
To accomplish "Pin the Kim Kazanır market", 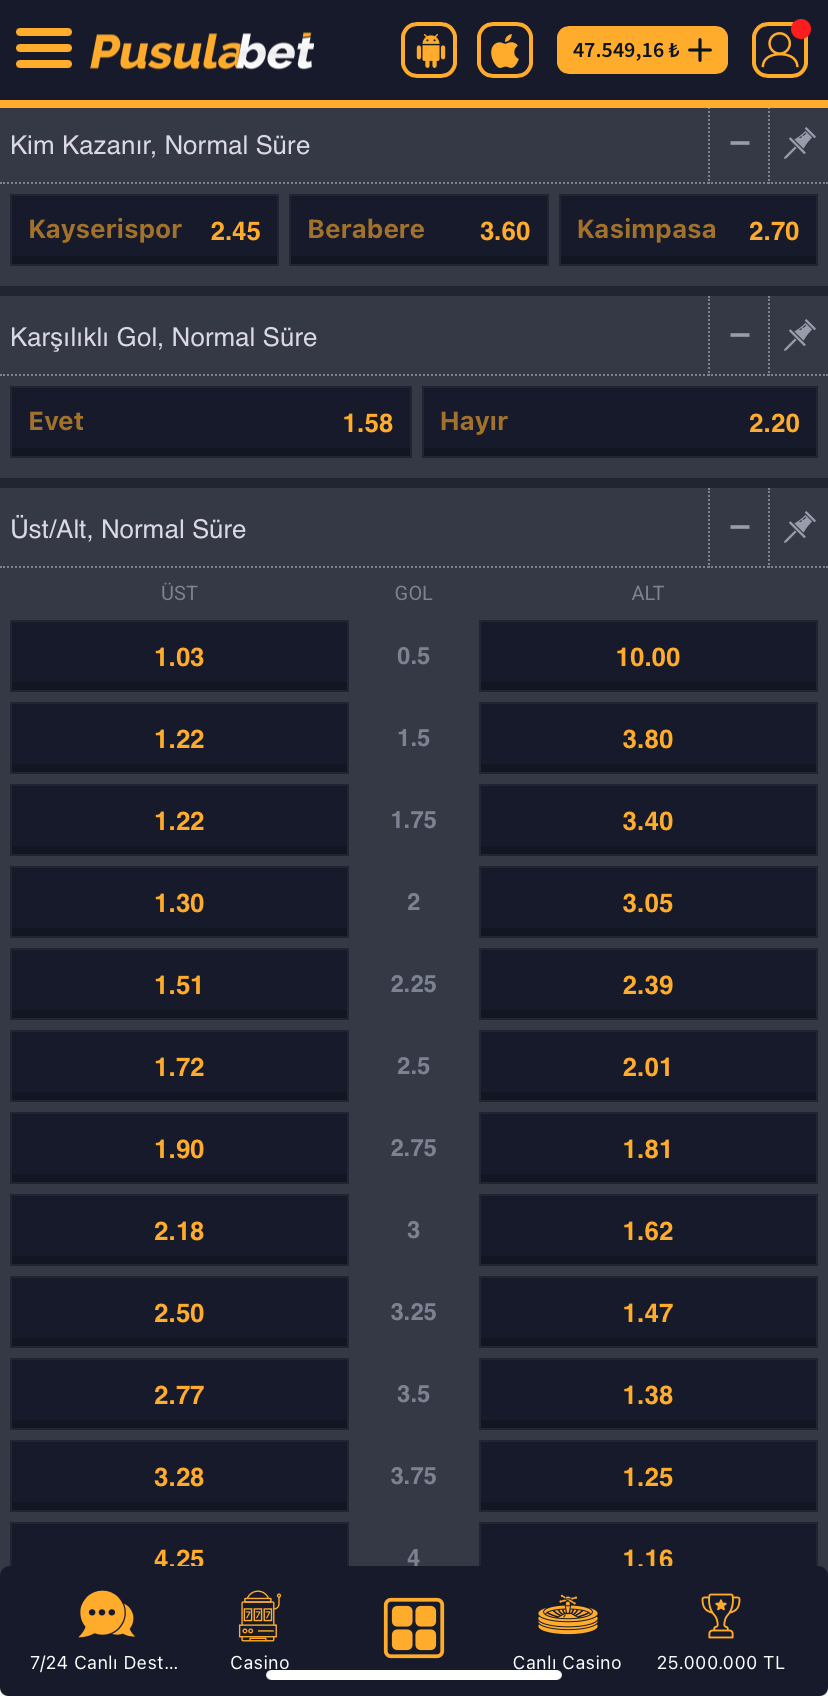I will coord(799,145).
